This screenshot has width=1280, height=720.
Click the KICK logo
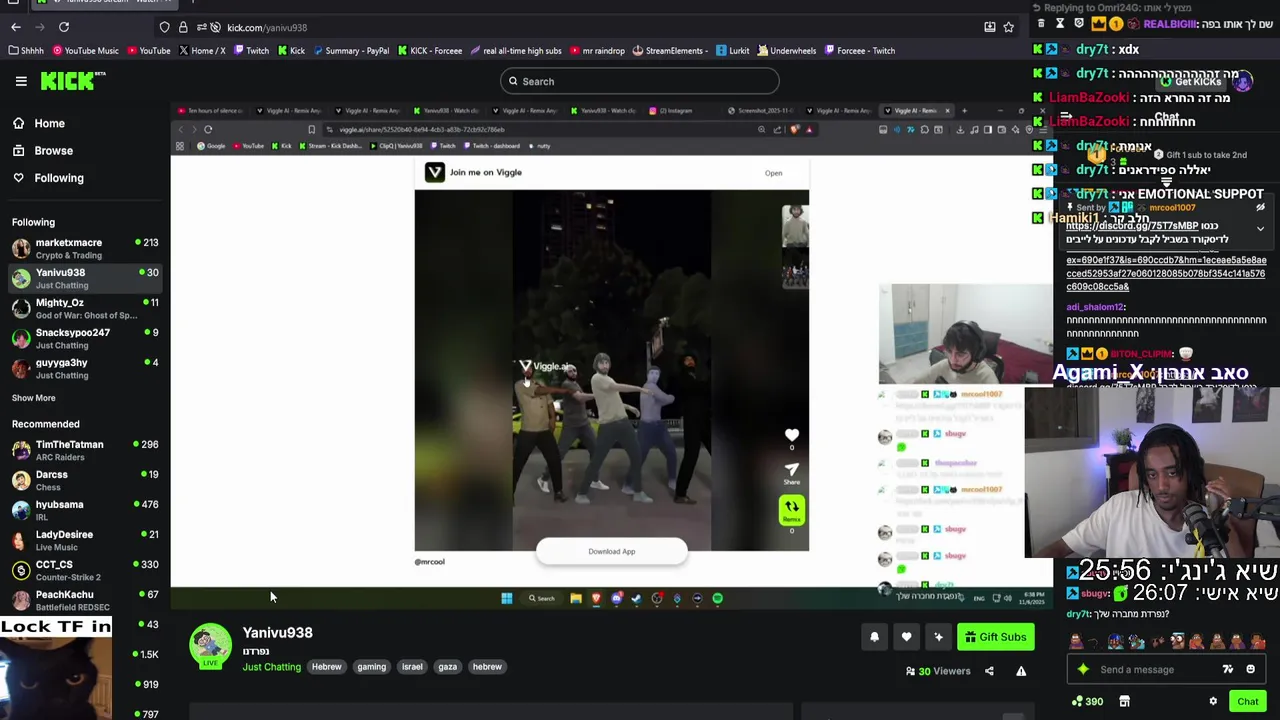click(x=72, y=81)
